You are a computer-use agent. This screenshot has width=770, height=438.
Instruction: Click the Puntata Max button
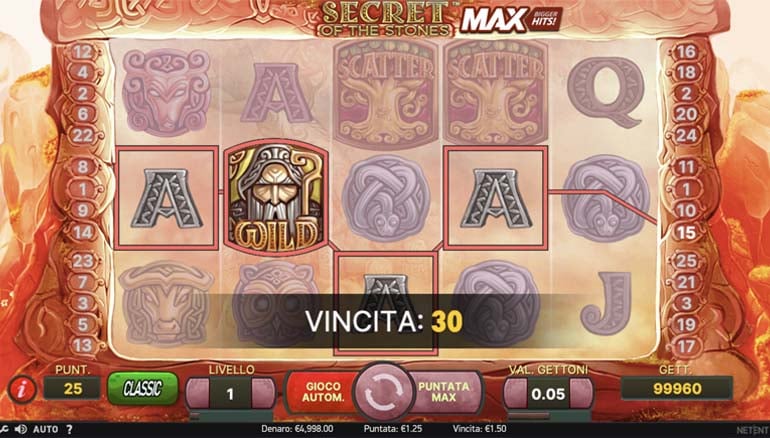[x=444, y=392]
